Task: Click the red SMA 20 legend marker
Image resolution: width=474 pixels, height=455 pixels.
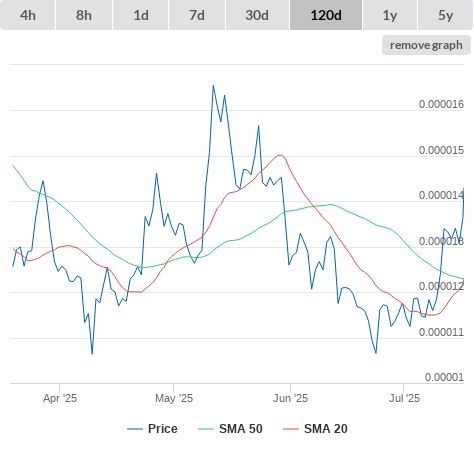Action: [291, 429]
